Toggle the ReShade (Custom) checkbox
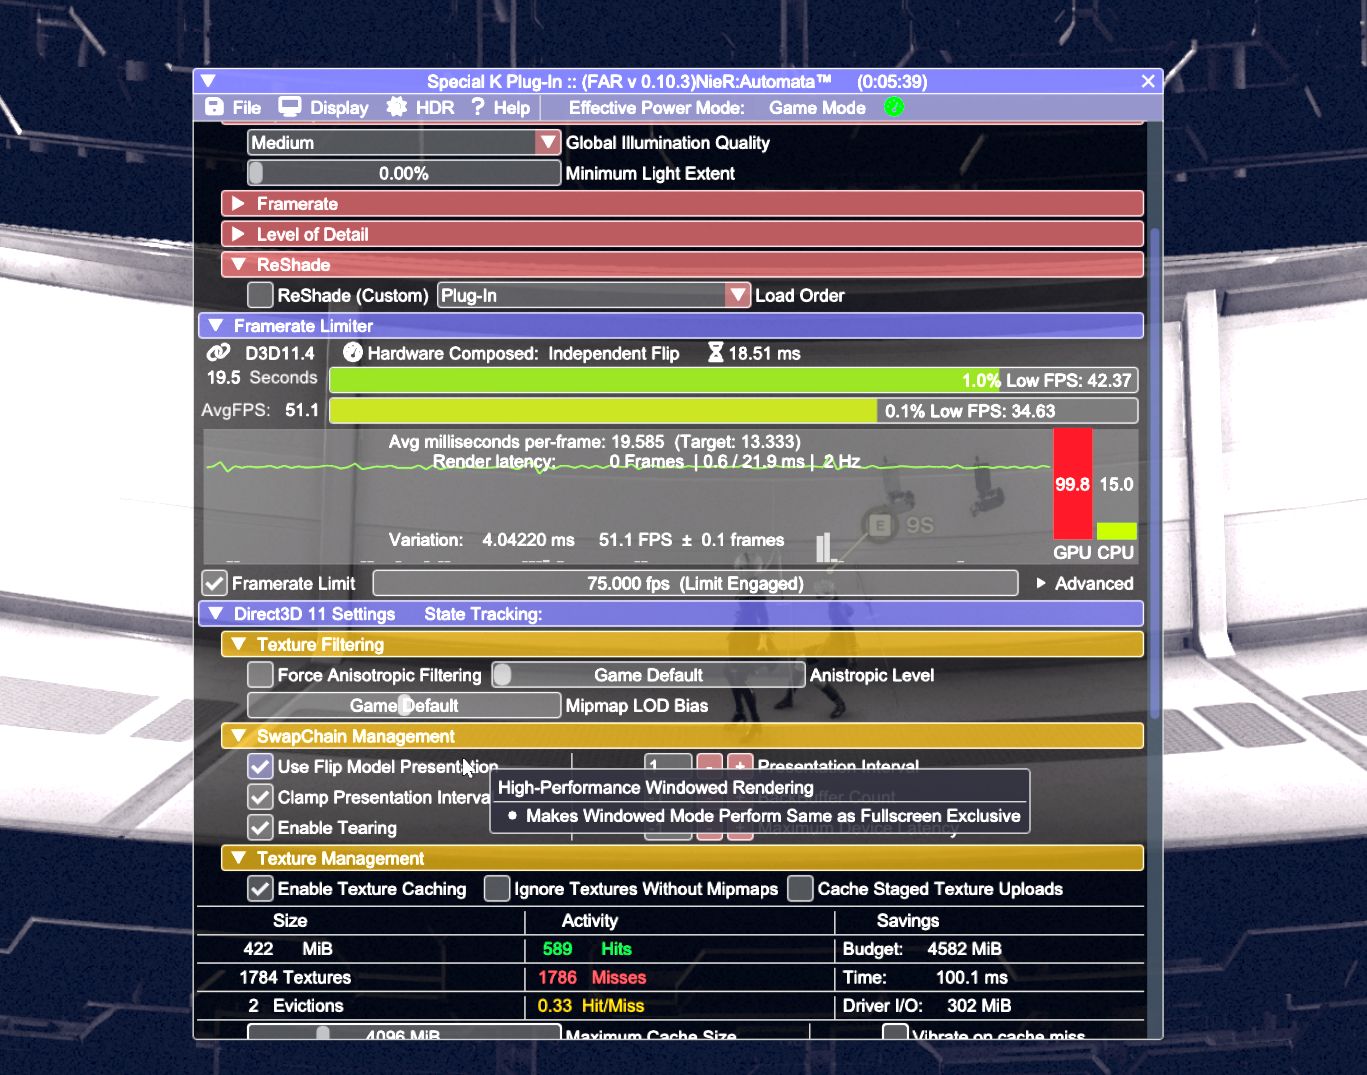 (260, 295)
